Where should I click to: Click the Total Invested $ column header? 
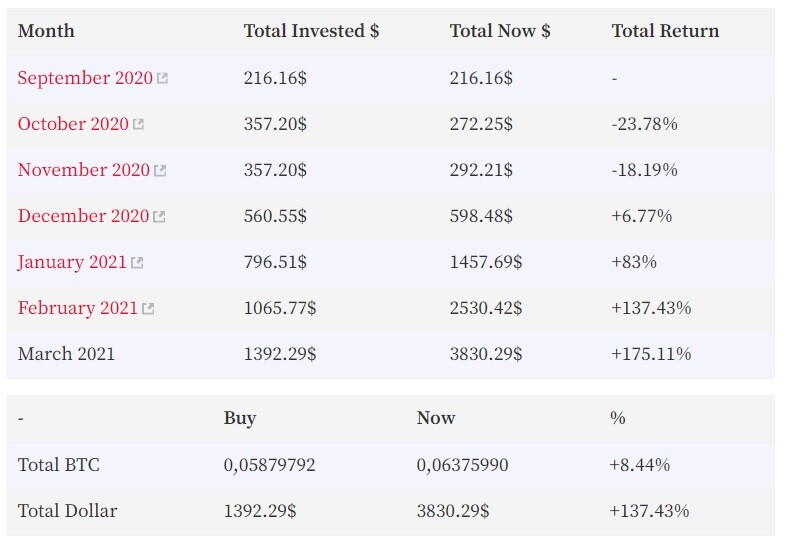[311, 31]
